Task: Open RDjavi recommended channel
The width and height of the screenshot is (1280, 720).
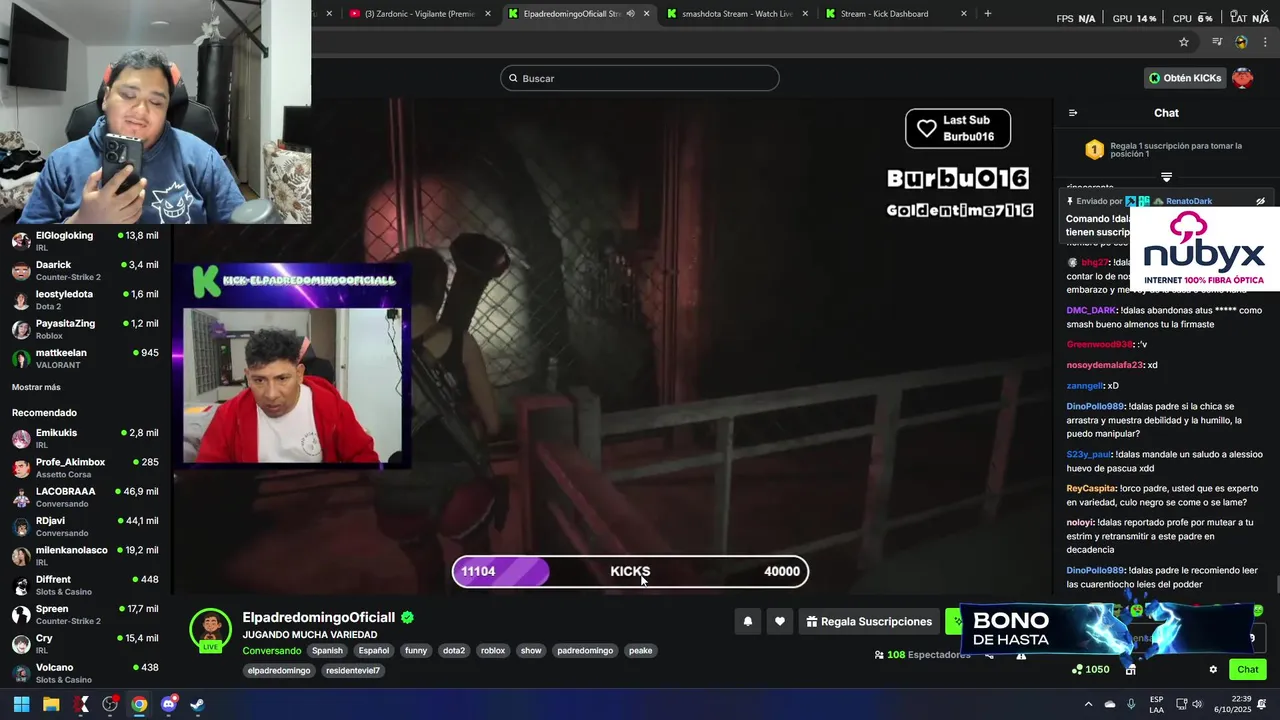Action: click(x=85, y=526)
